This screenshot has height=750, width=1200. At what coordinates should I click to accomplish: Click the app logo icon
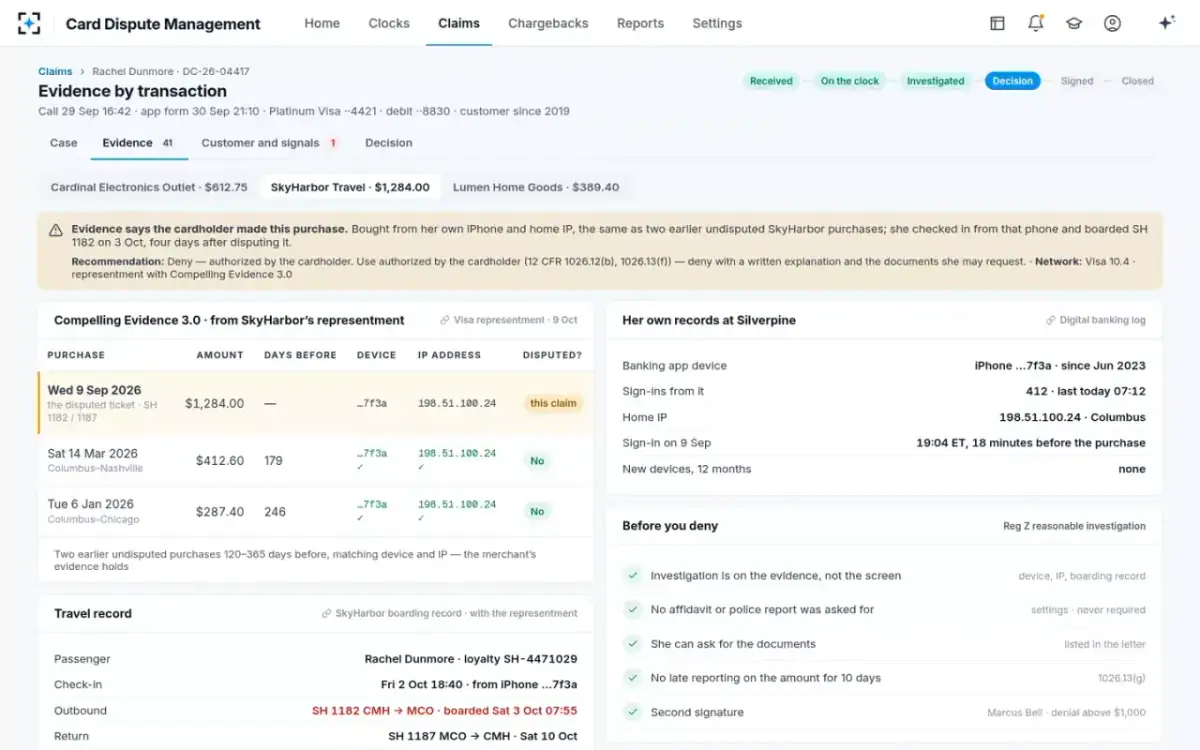29,23
